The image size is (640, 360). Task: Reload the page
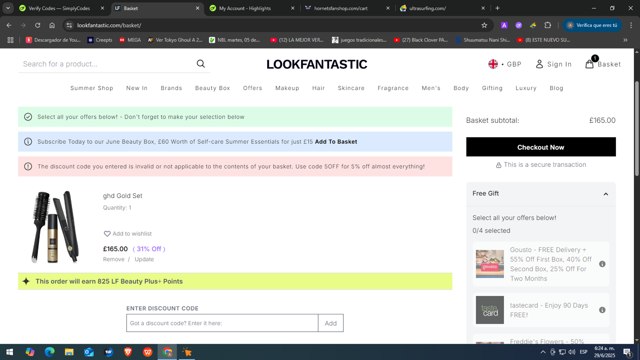point(38,25)
